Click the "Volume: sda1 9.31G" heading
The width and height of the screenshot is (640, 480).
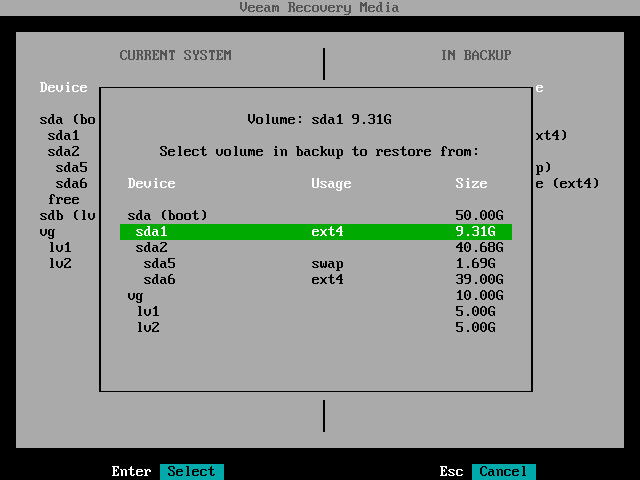click(x=320, y=120)
